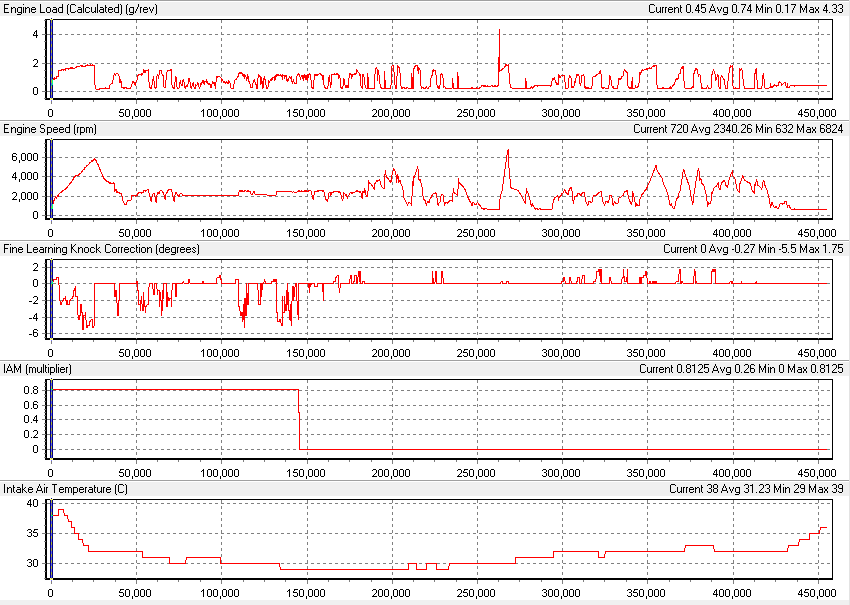The image size is (850, 605).
Task: Click the Fine Learning Knock Correction title bar
Action: (x=100, y=249)
